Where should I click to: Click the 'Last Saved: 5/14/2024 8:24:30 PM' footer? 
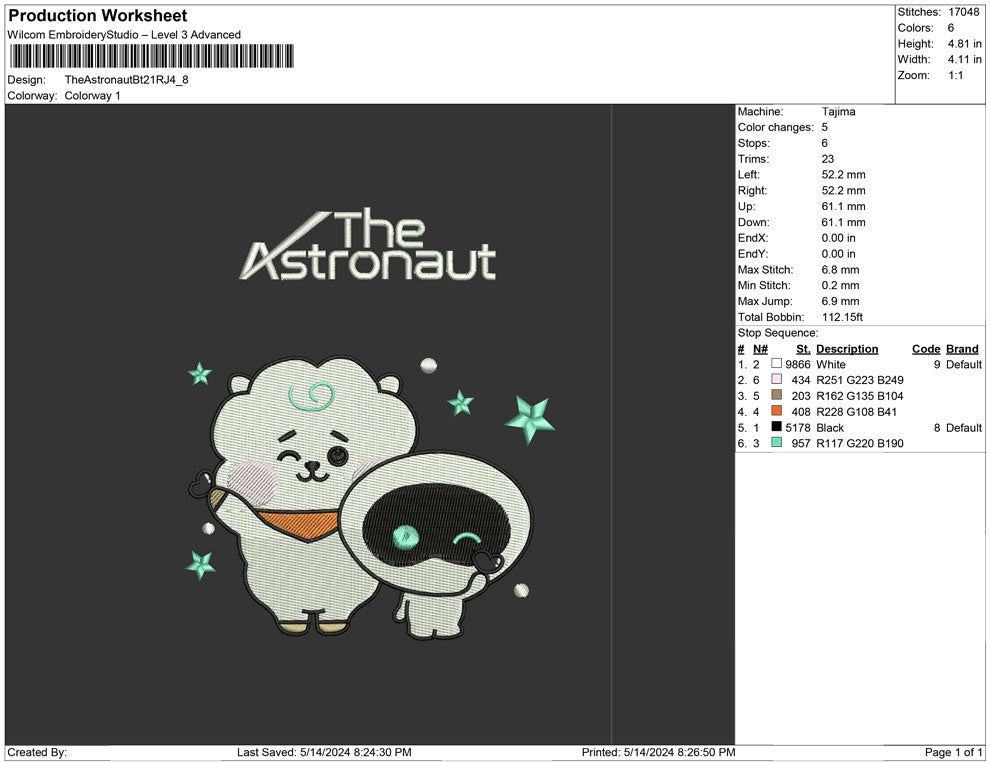click(324, 752)
